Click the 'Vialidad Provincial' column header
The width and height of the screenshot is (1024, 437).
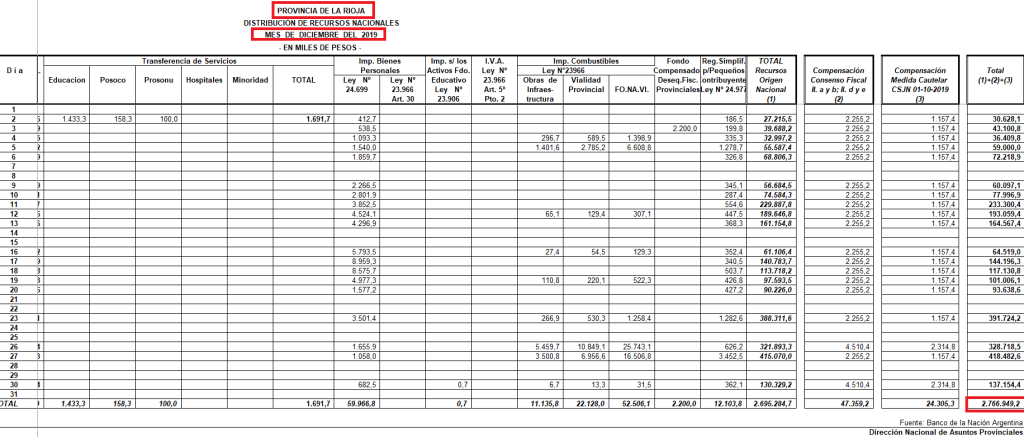[585, 84]
